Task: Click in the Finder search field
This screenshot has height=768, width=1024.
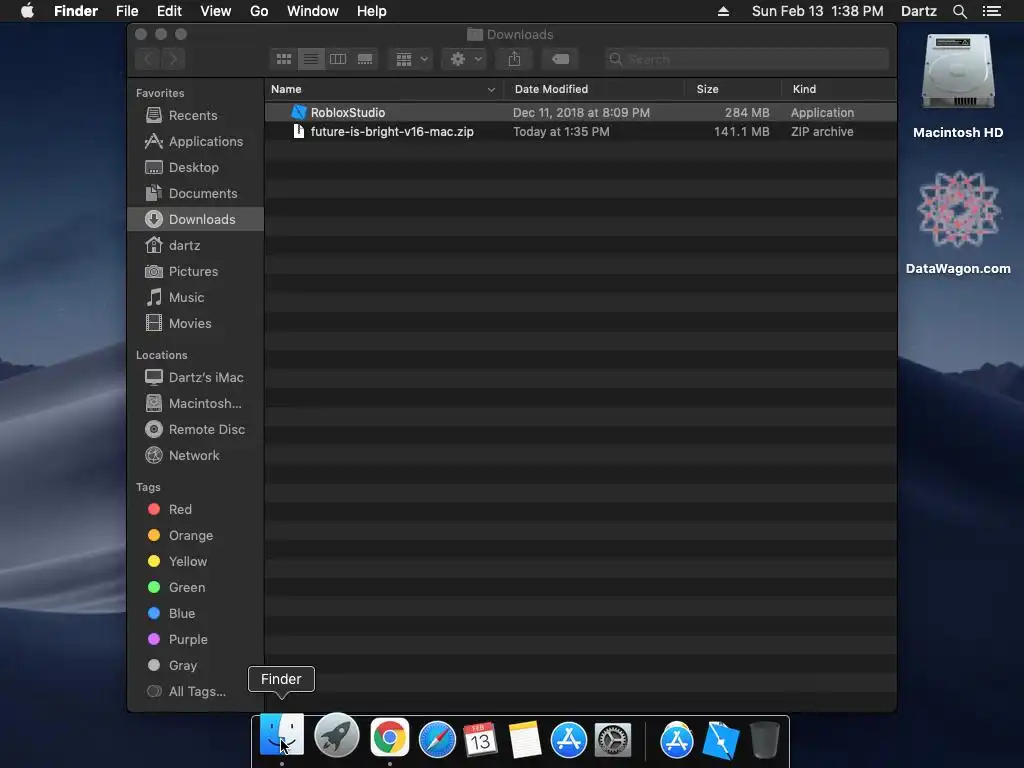Action: [x=746, y=59]
